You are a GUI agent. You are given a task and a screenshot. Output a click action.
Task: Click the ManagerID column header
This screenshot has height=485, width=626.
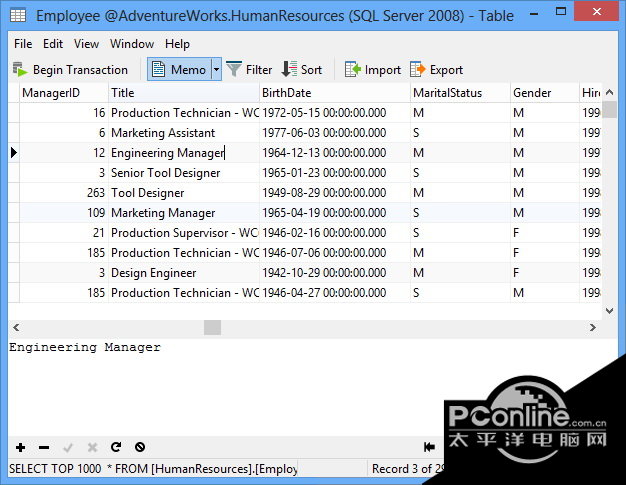(x=64, y=93)
